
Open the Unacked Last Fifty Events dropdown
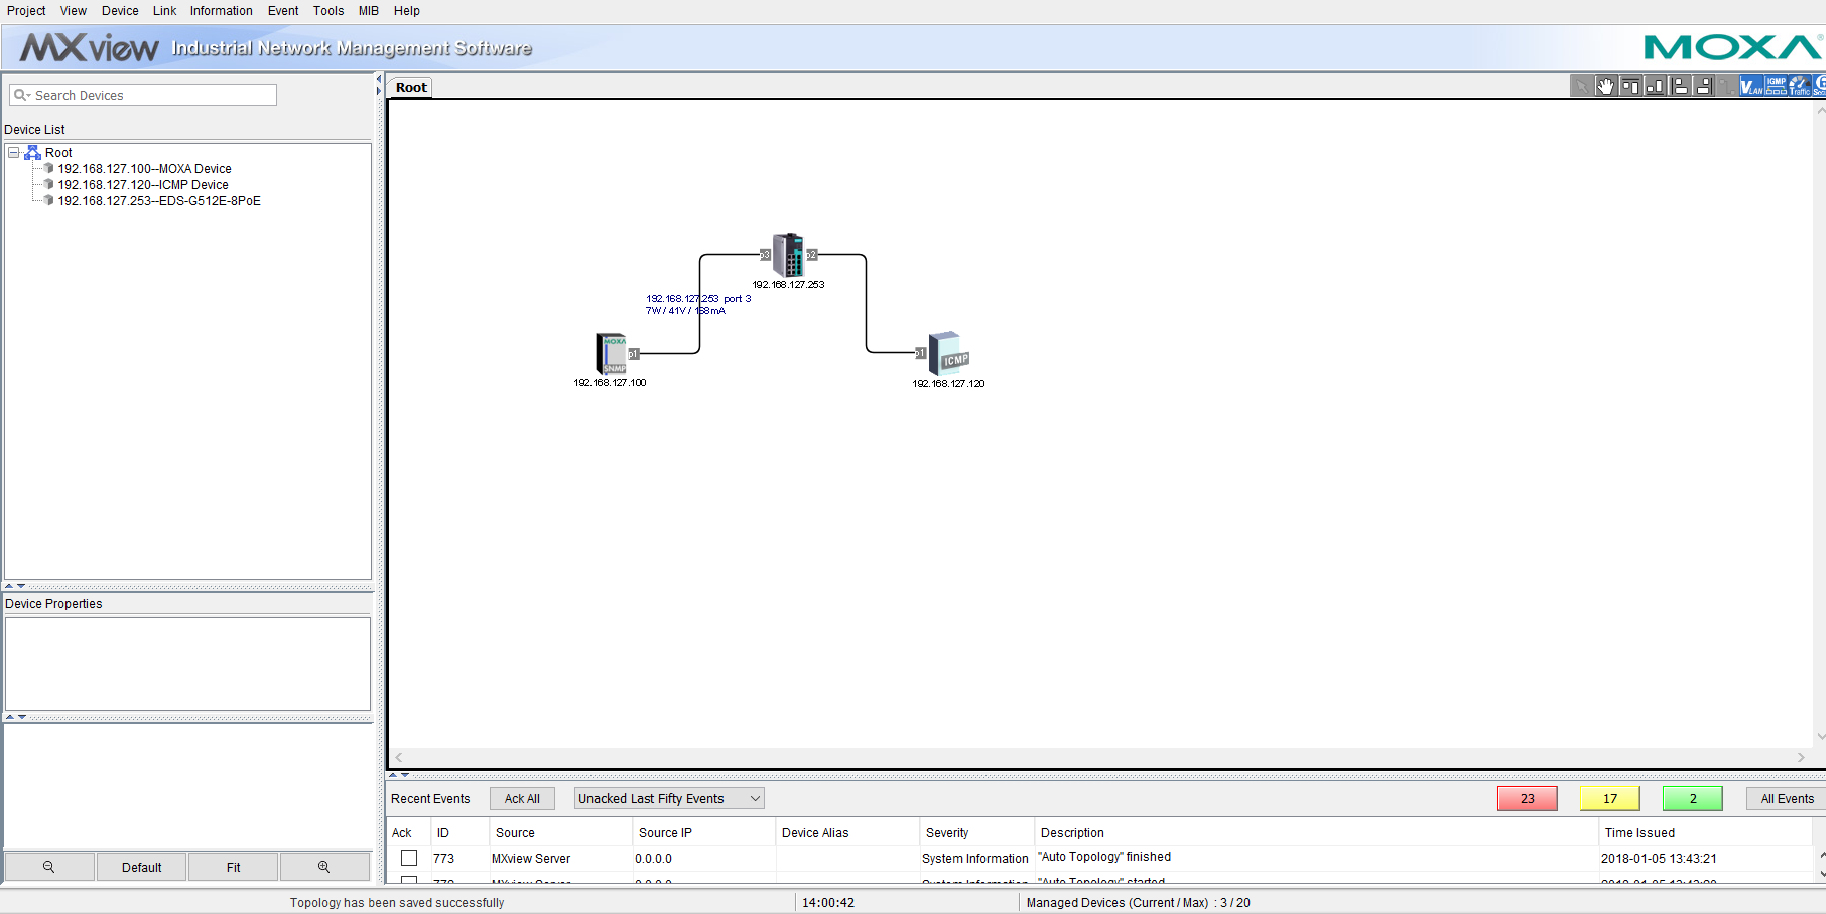click(x=669, y=798)
